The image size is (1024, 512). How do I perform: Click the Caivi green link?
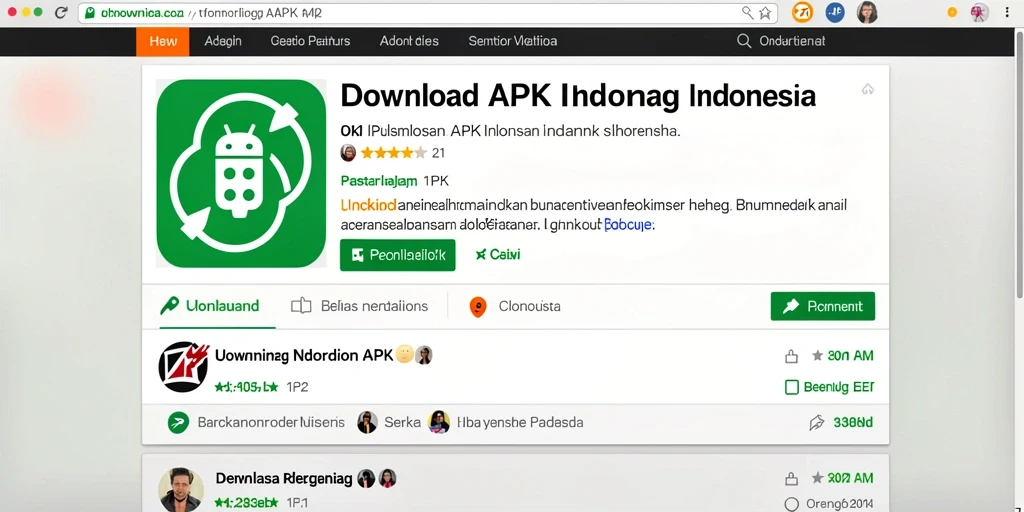(498, 255)
